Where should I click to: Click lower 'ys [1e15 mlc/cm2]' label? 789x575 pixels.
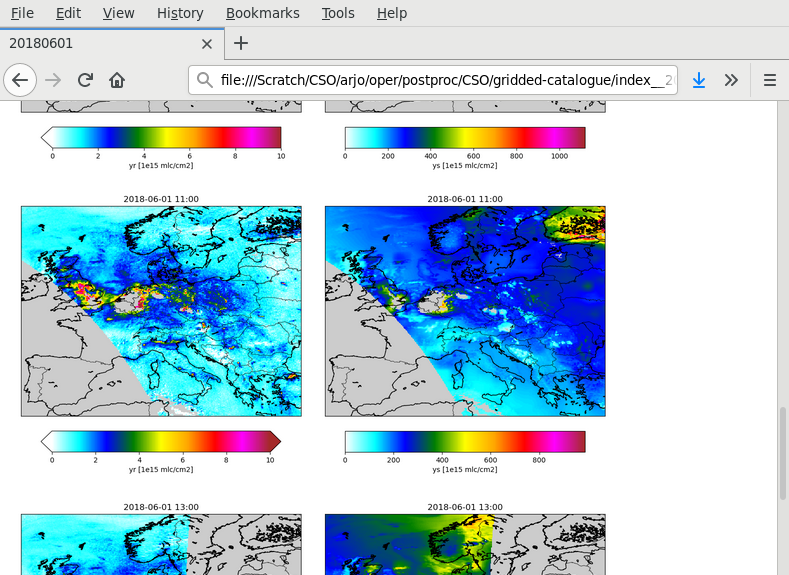coord(465,469)
